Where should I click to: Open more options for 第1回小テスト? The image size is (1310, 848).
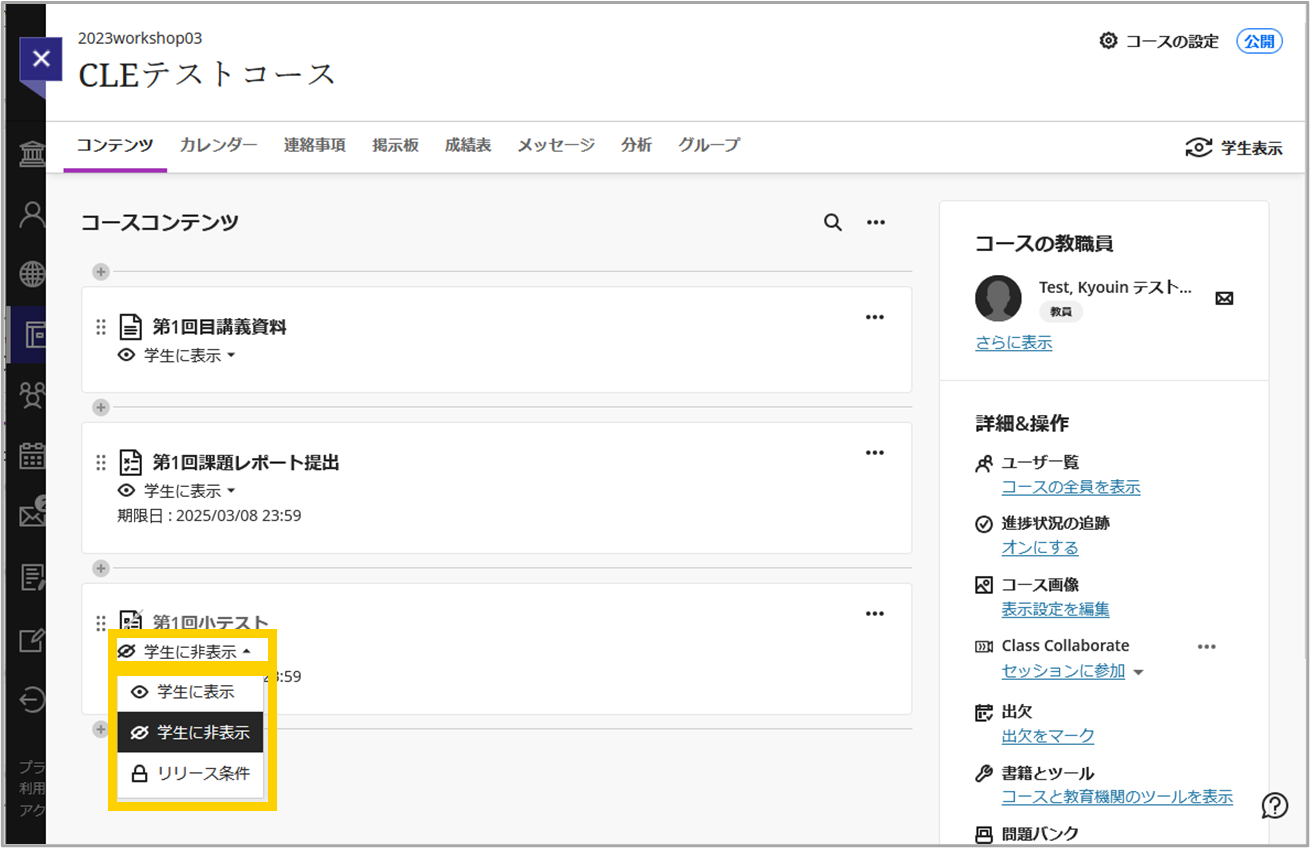coord(875,614)
